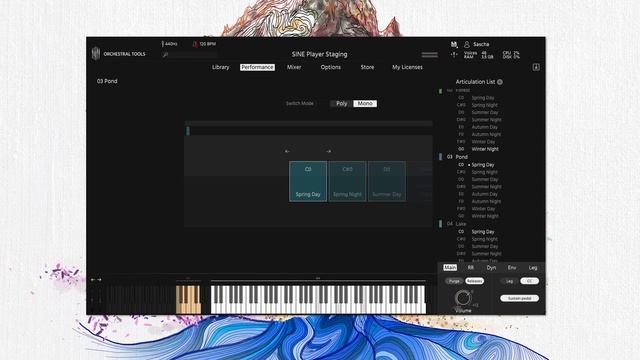Open the Library tab
This screenshot has height=360, width=640.
click(220, 67)
